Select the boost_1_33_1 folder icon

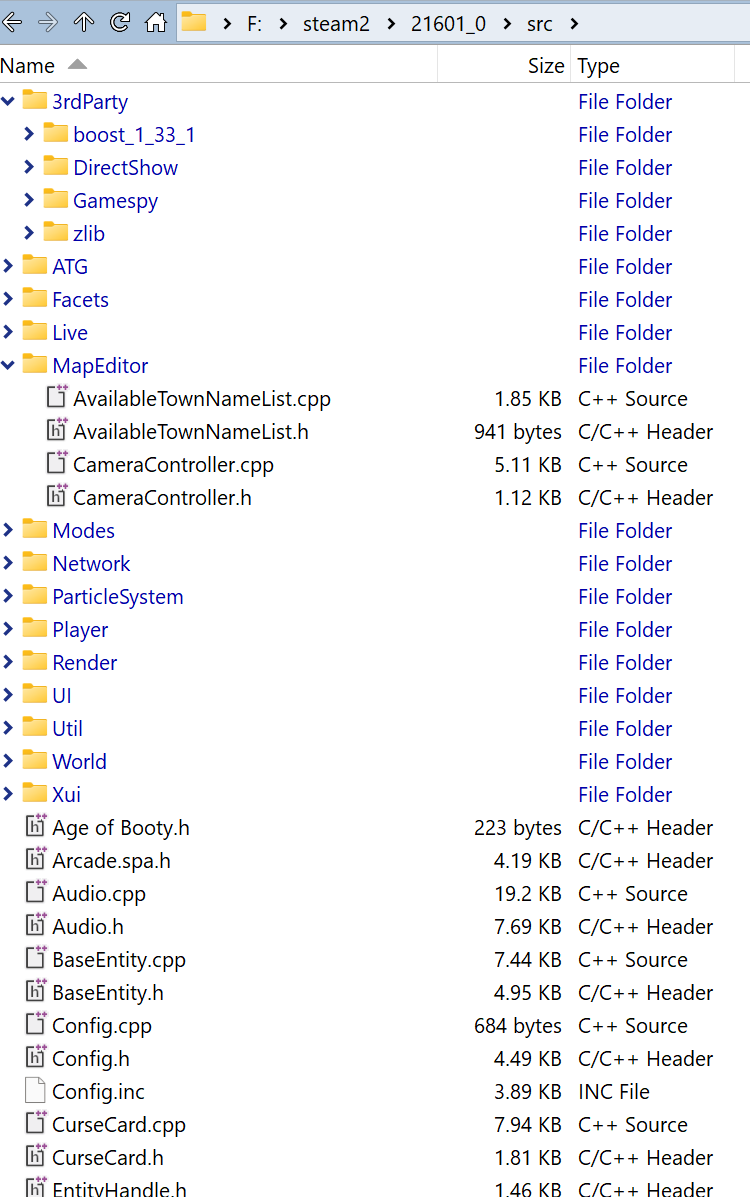pos(56,133)
